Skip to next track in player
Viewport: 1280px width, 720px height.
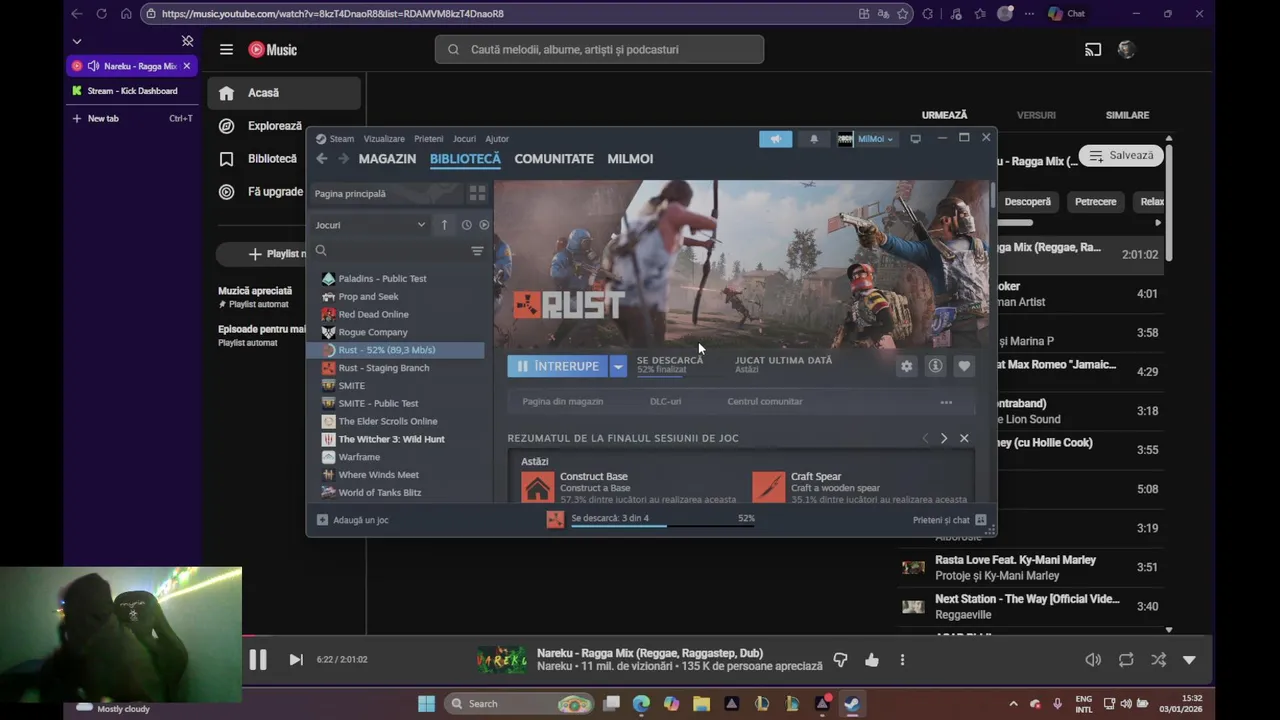[296, 659]
